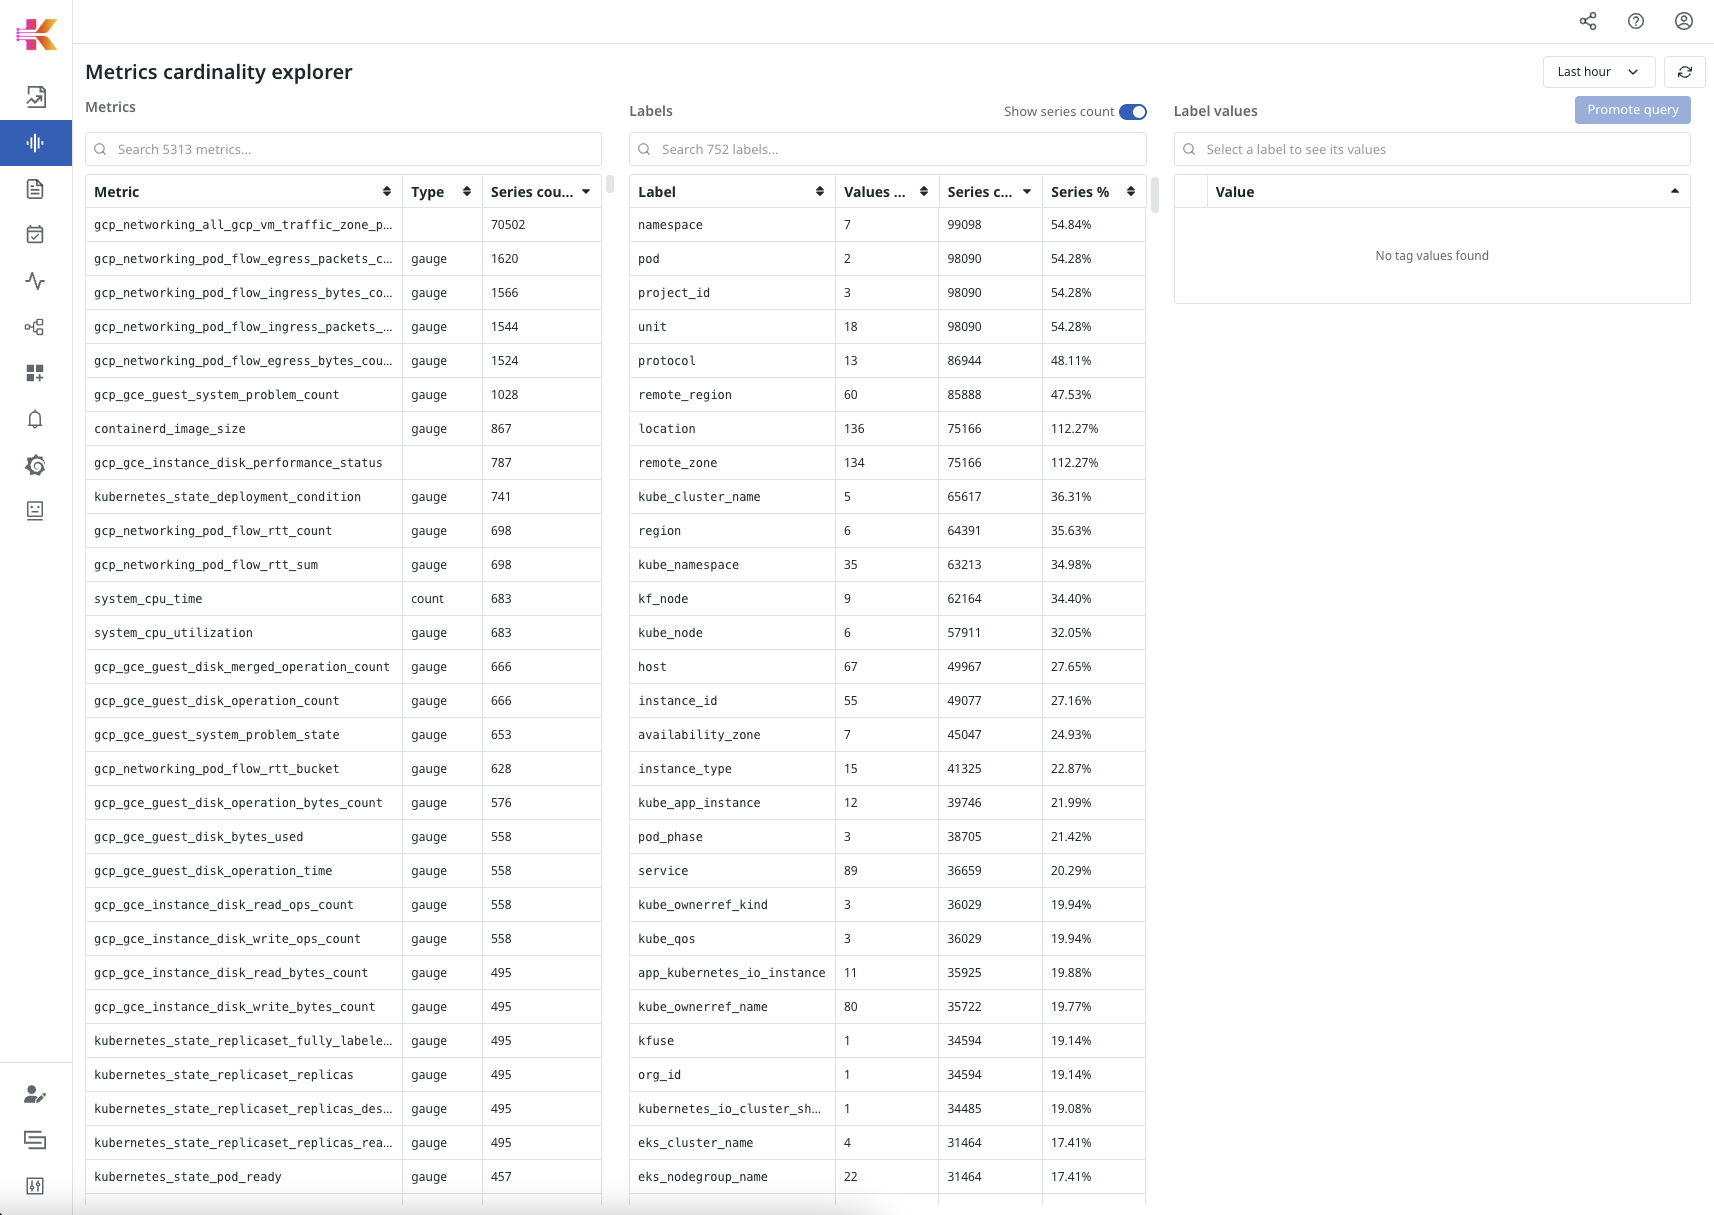
Task: Click the refresh icon button
Action: pos(1684,72)
